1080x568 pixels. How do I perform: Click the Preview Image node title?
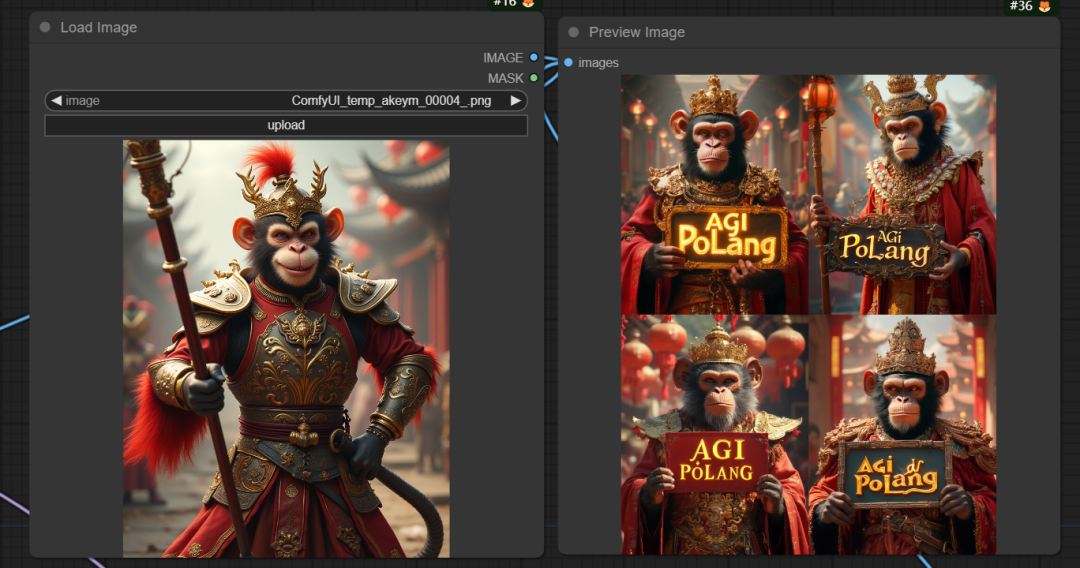(636, 32)
